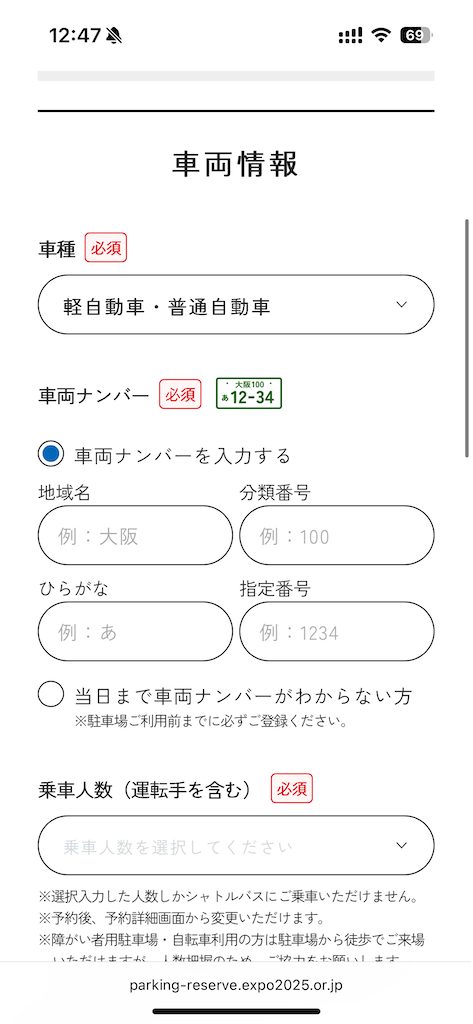Tap the 必須 badge next to 乗車人数
Viewport: 473px width, 1024px height.
pyautogui.click(x=292, y=789)
